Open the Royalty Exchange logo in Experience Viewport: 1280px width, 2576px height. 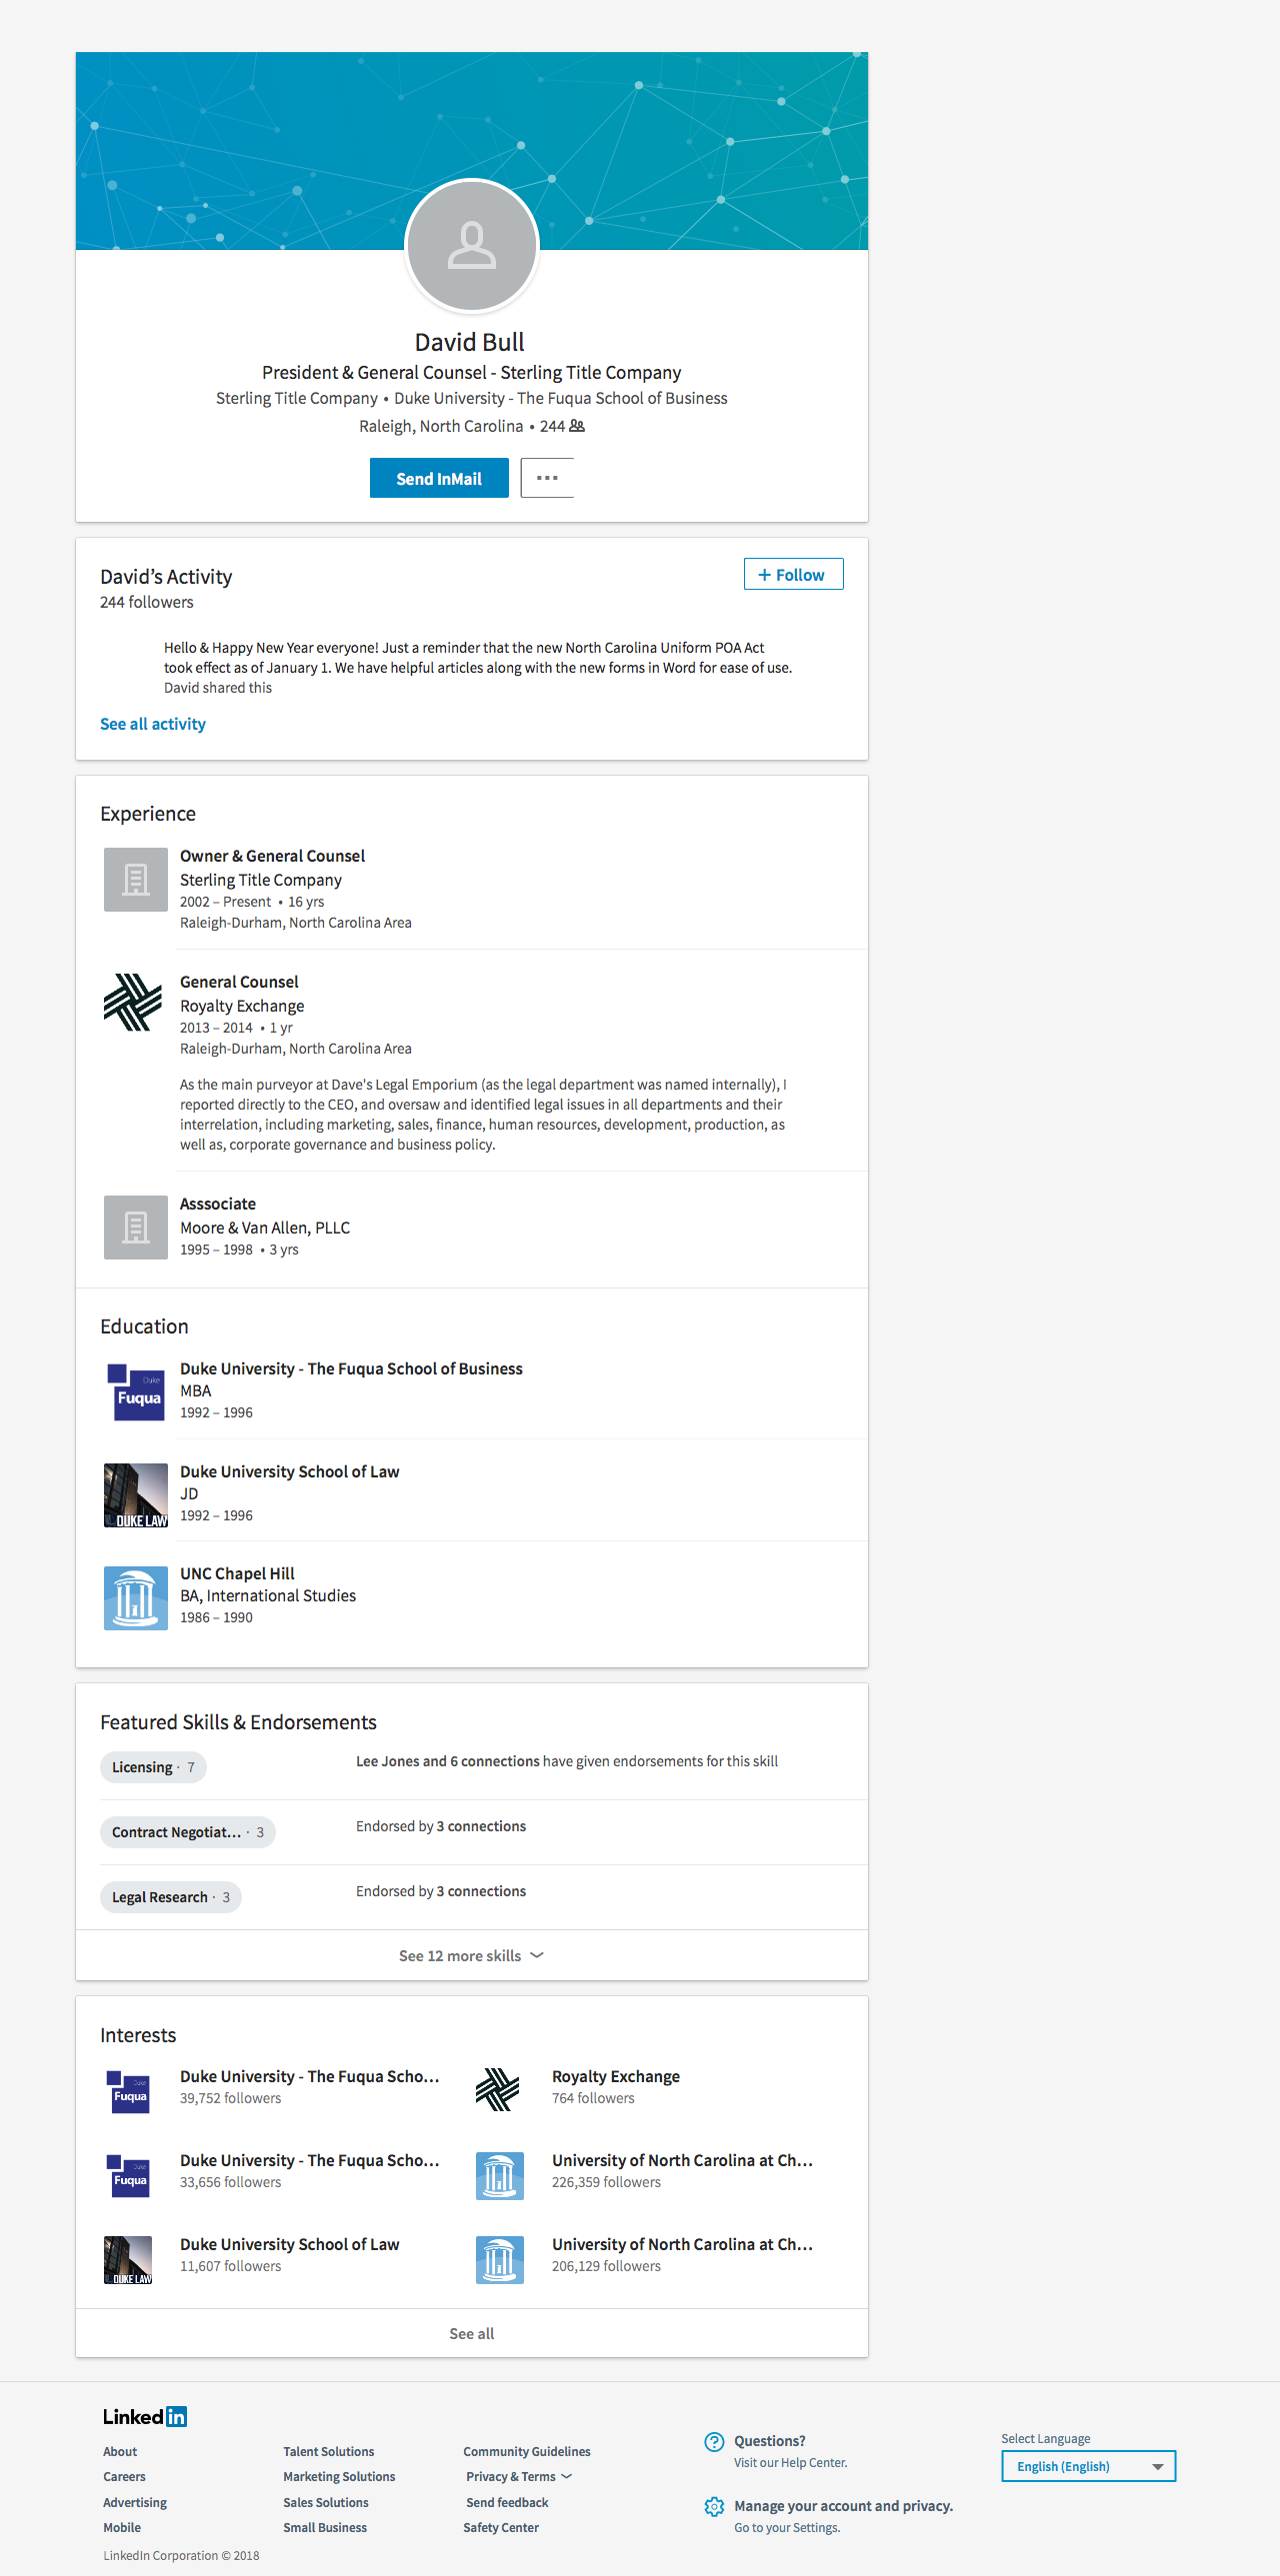coord(133,1002)
